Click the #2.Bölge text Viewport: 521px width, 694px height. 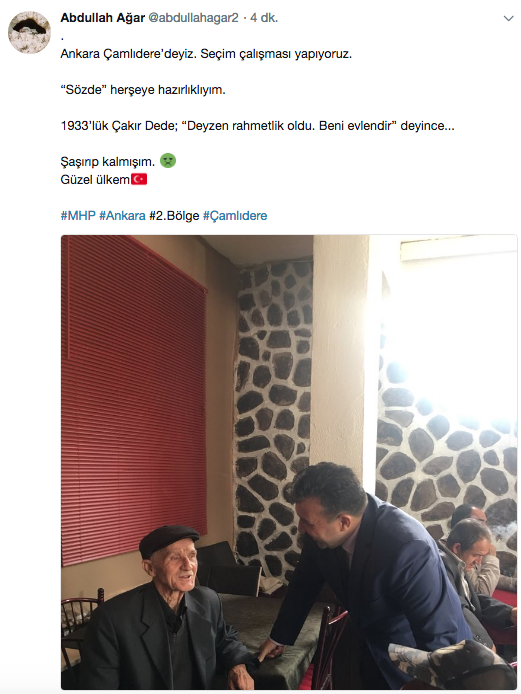click(174, 216)
